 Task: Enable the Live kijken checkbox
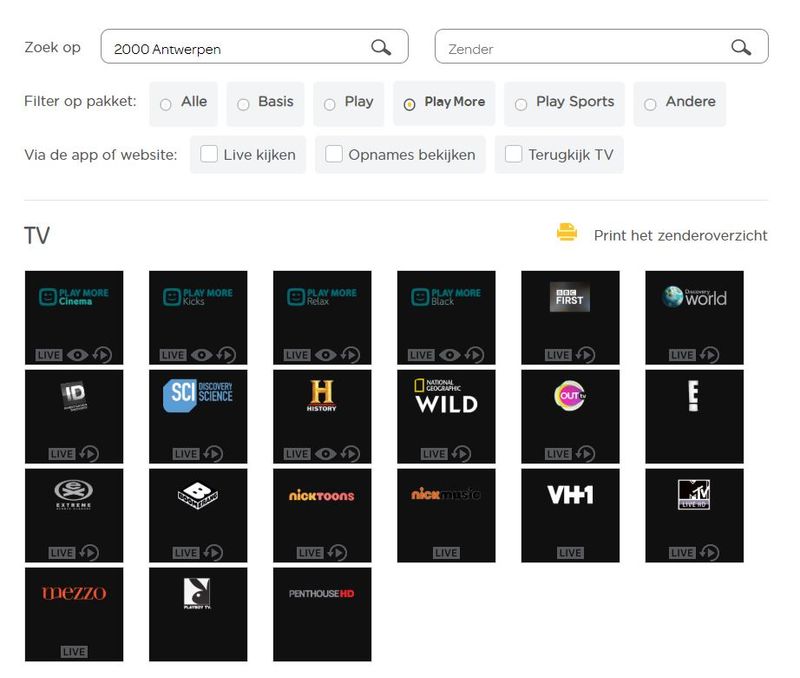point(209,154)
